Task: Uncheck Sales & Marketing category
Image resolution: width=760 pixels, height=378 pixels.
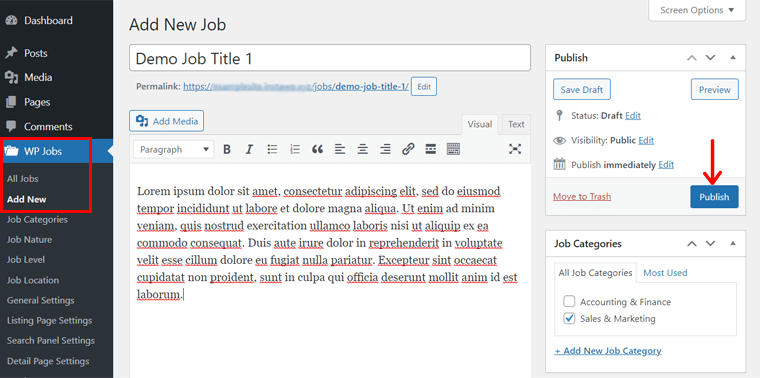Action: (x=569, y=318)
